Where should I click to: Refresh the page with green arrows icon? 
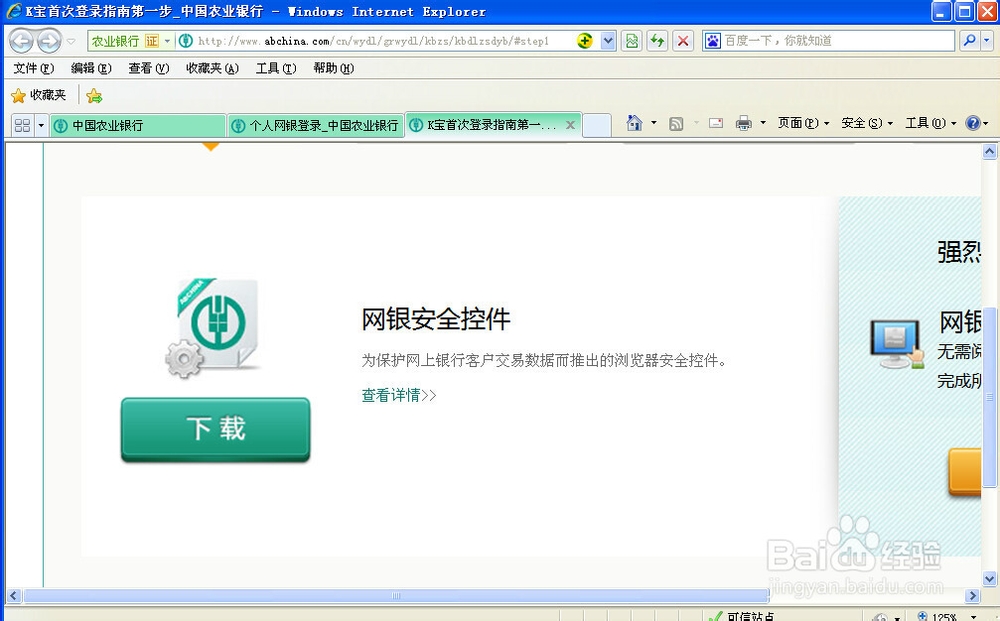[657, 41]
